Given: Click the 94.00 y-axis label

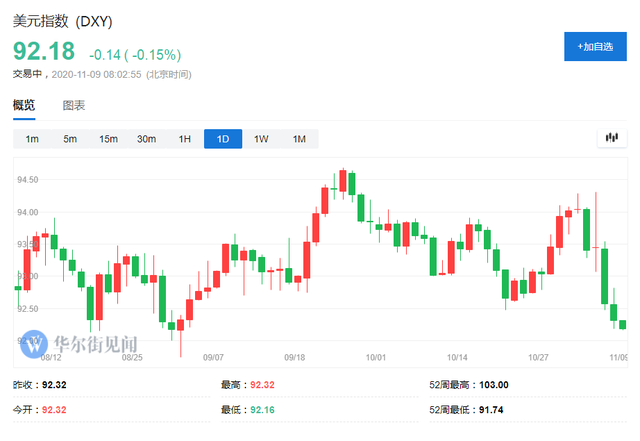Looking at the screenshot, I should [x=27, y=212].
